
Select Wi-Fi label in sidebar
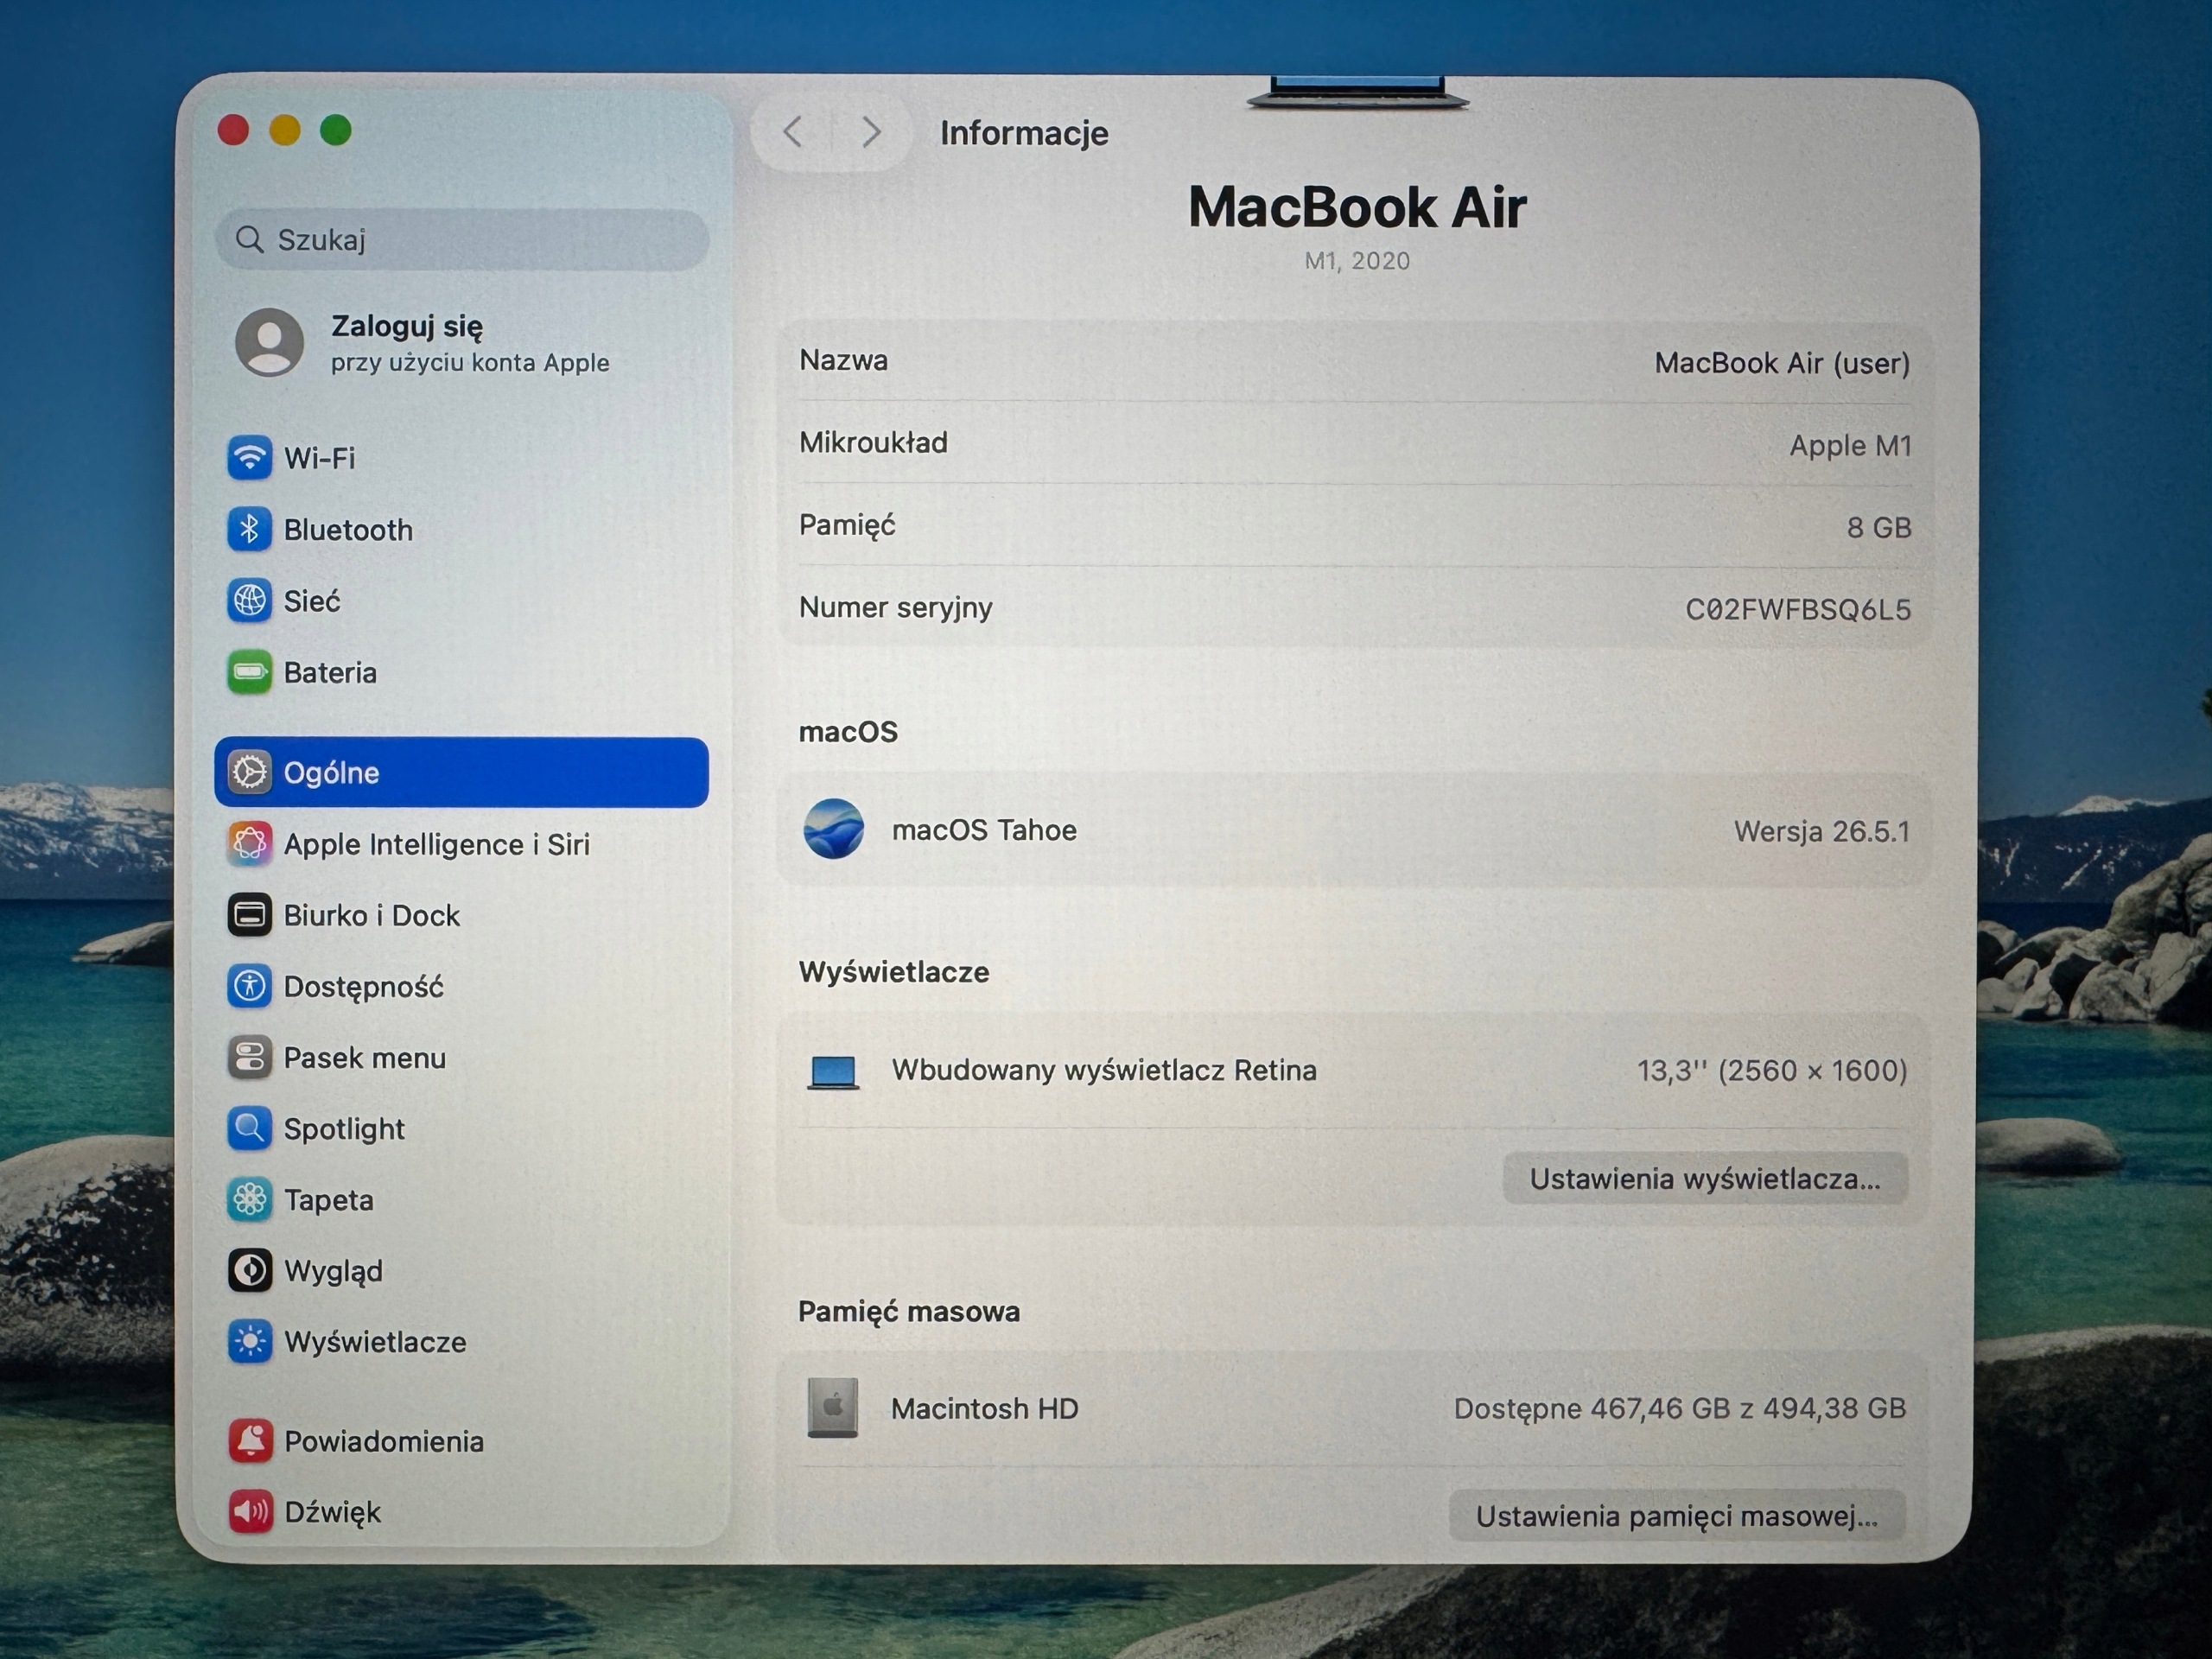click(320, 458)
